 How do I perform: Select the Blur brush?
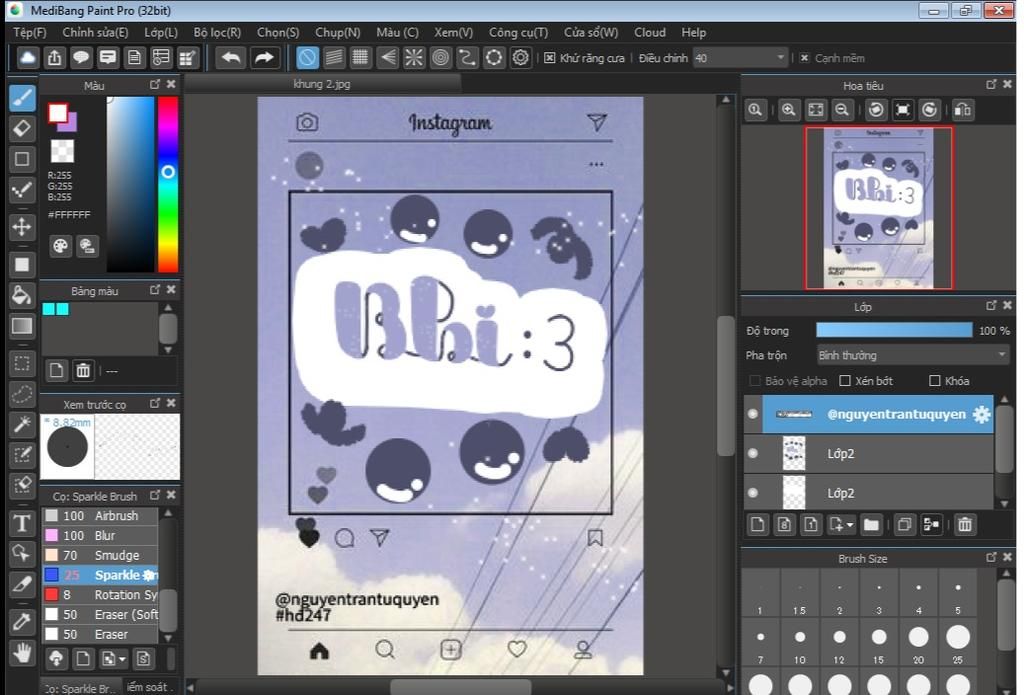point(101,535)
